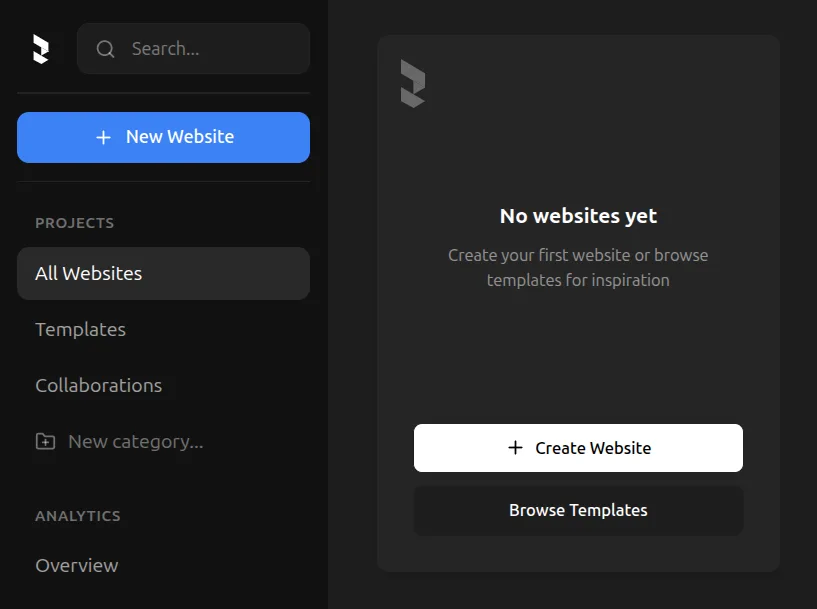The width and height of the screenshot is (817, 609).
Task: Click the ANALYTICS section header
Action: click(x=78, y=516)
